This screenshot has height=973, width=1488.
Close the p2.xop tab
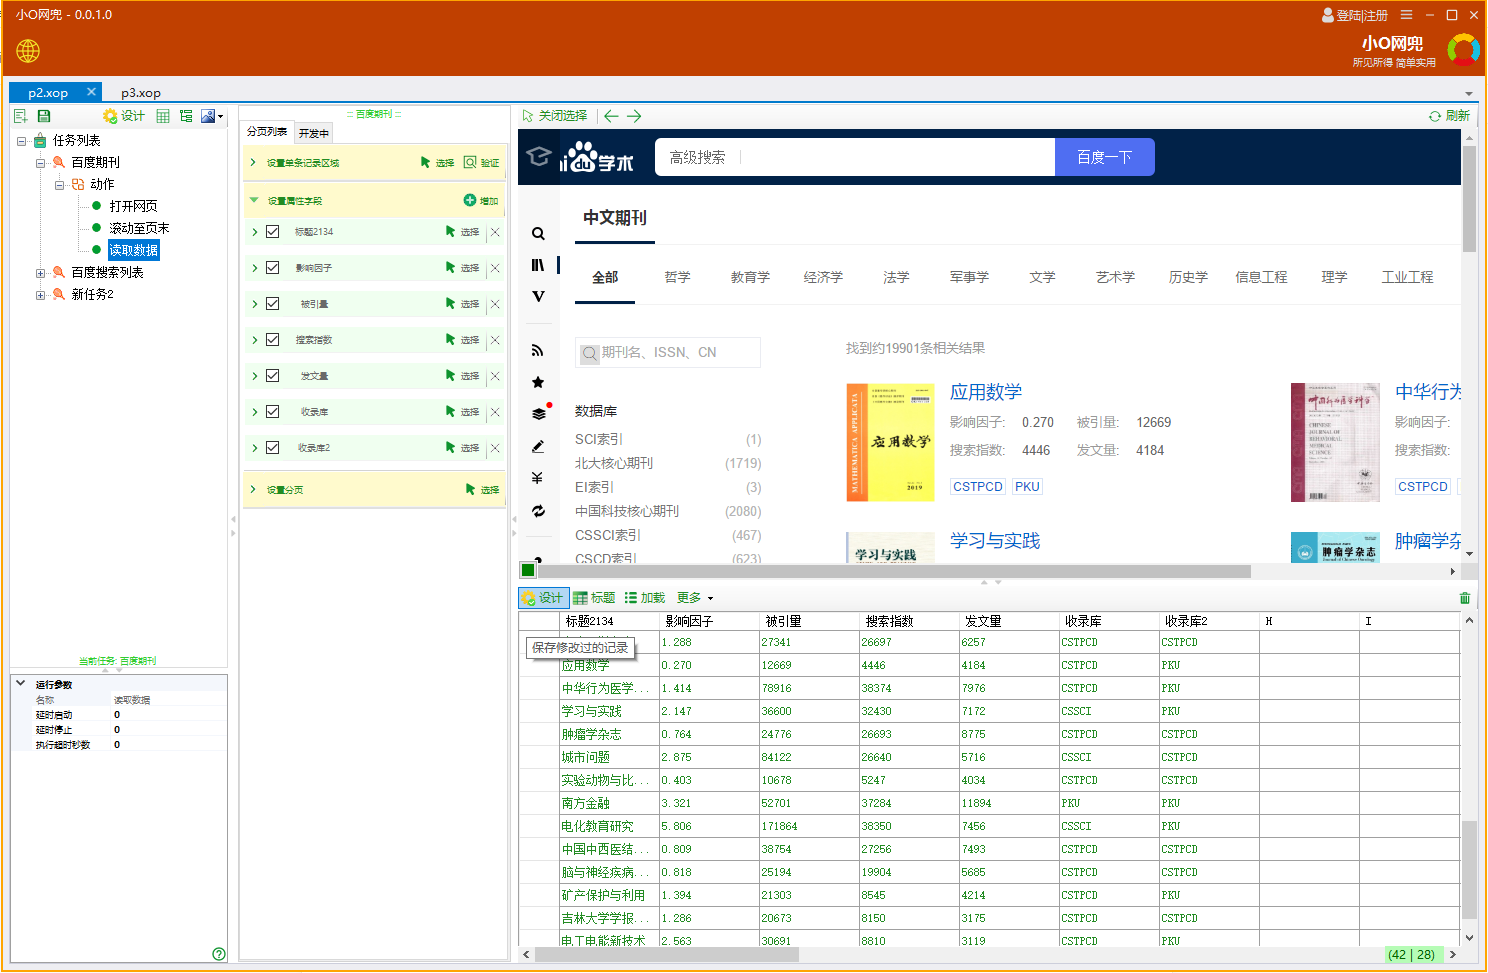(91, 92)
